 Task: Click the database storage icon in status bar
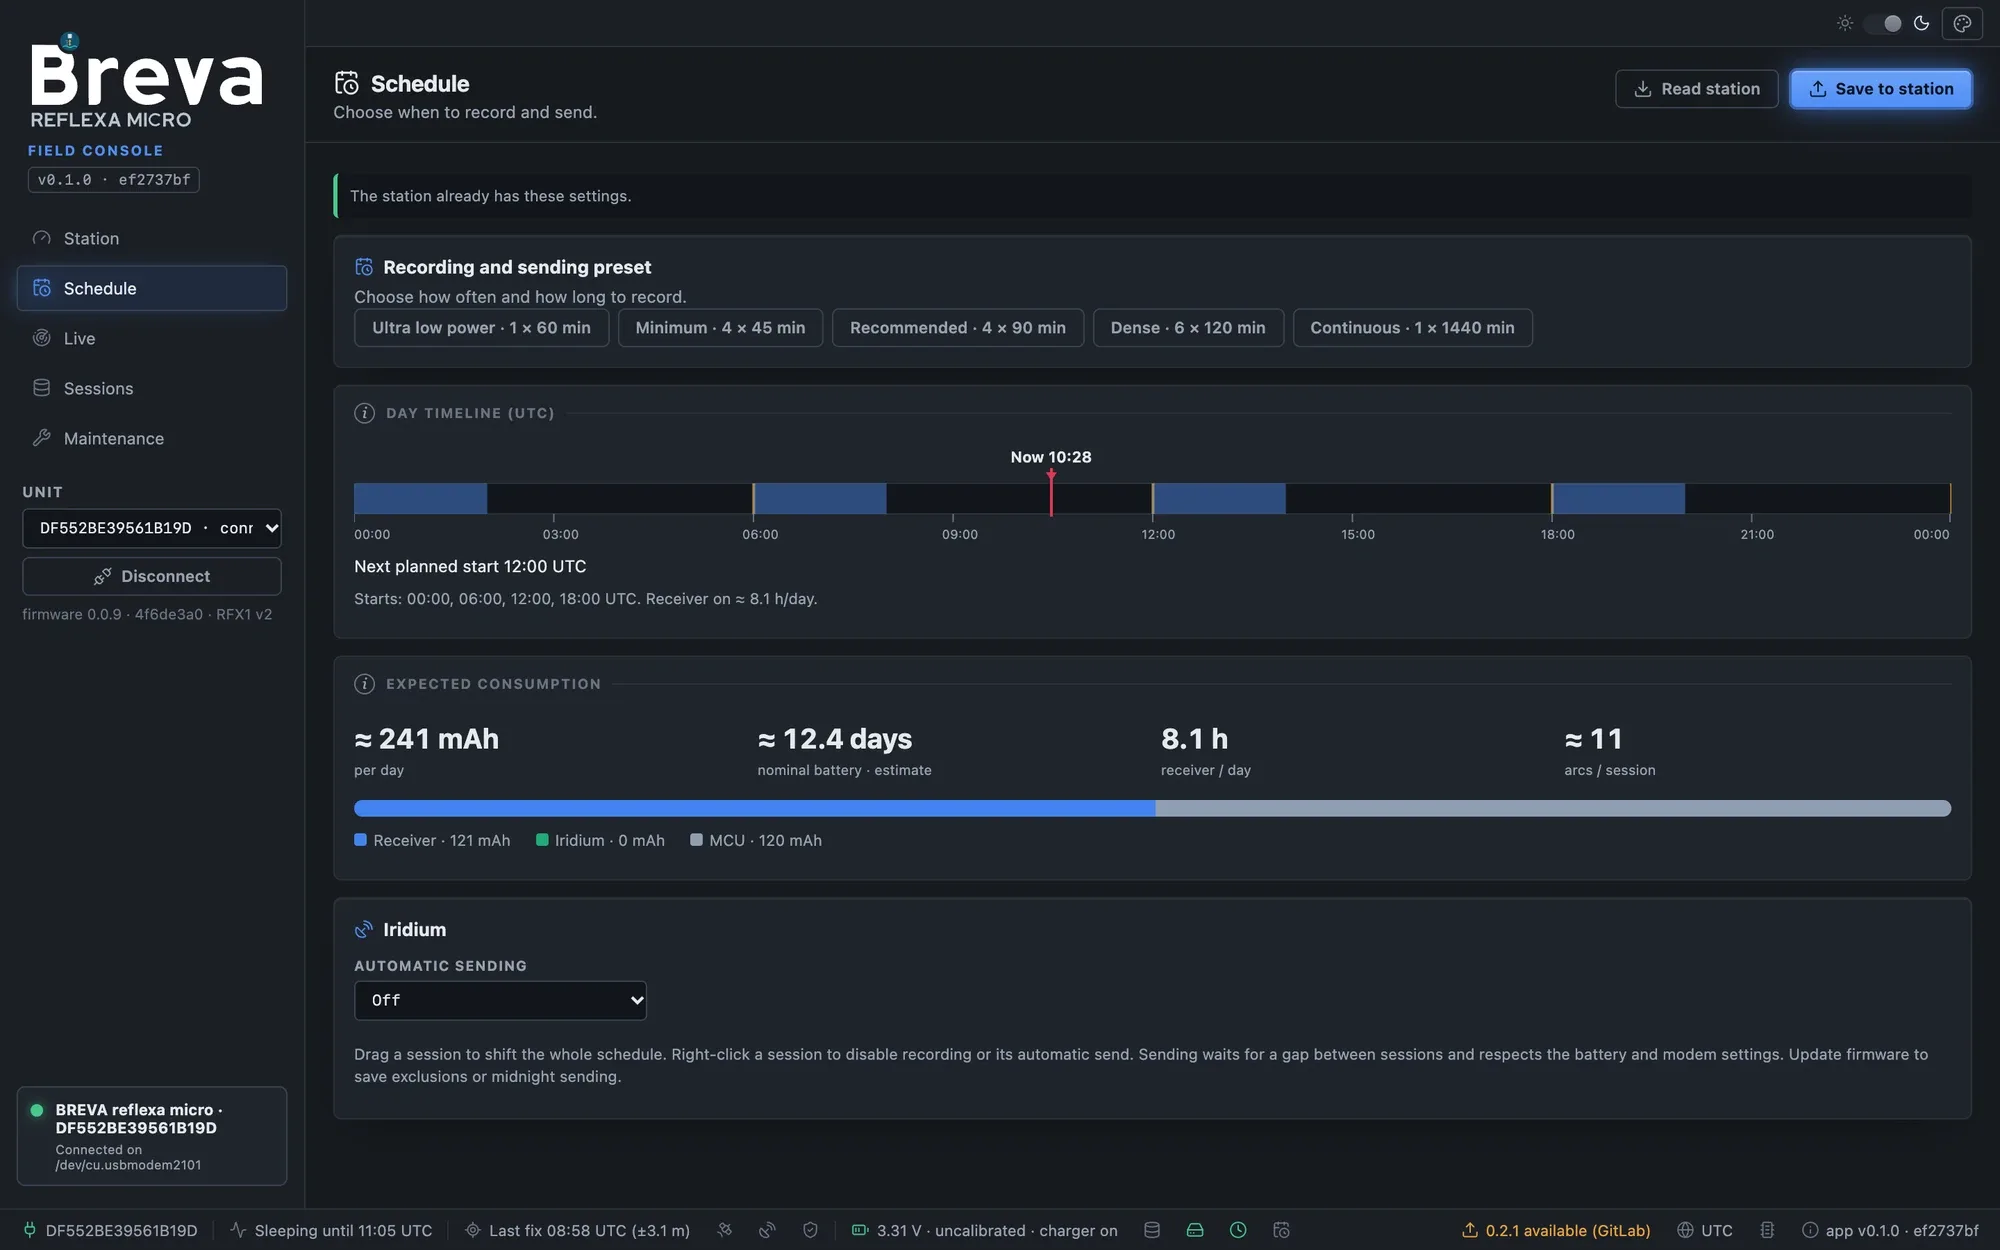coord(1152,1230)
